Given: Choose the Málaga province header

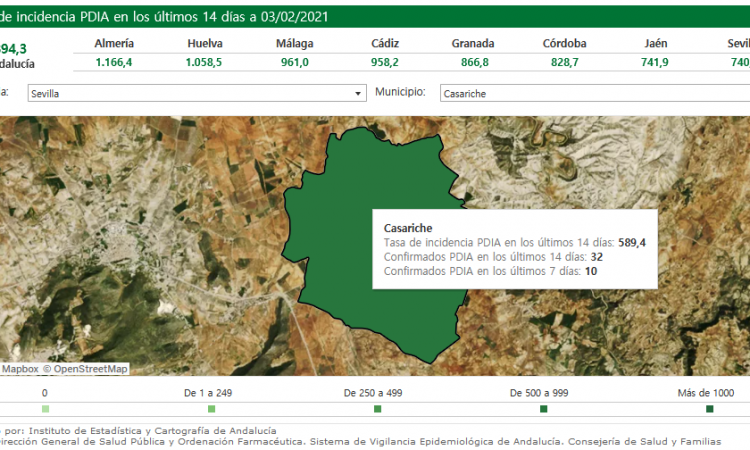Looking at the screenshot, I should tap(295, 44).
